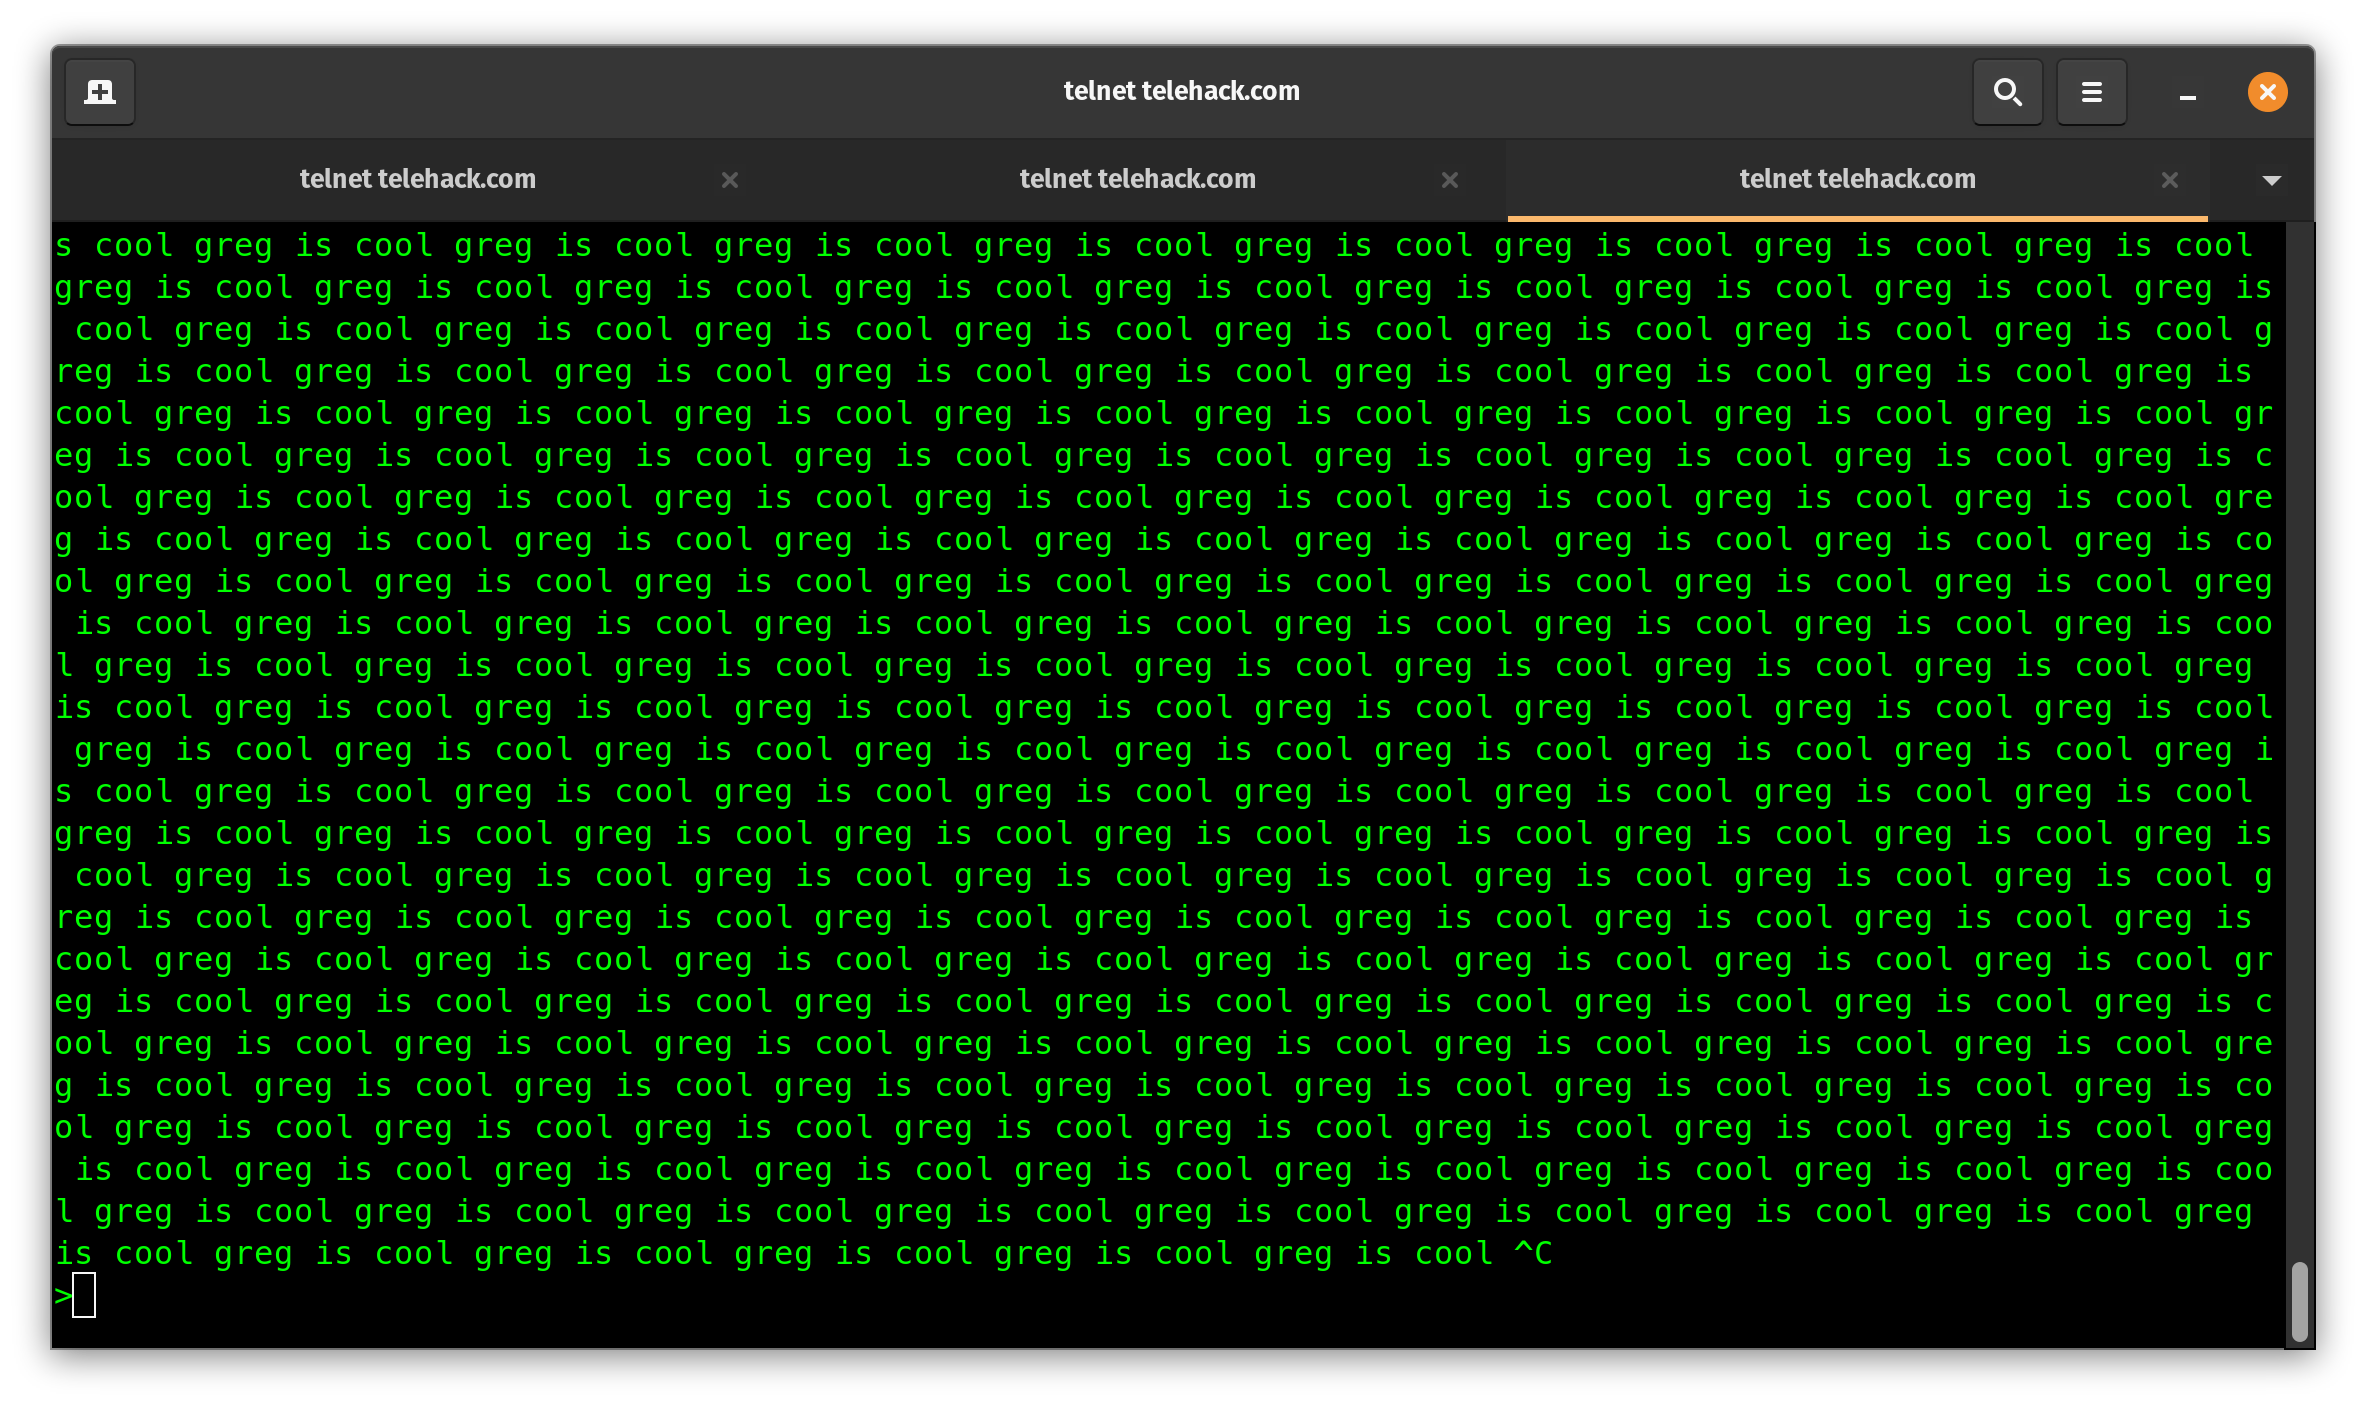This screenshot has width=2366, height=1406.
Task: Click the ^C at end of output
Action: (1533, 1253)
